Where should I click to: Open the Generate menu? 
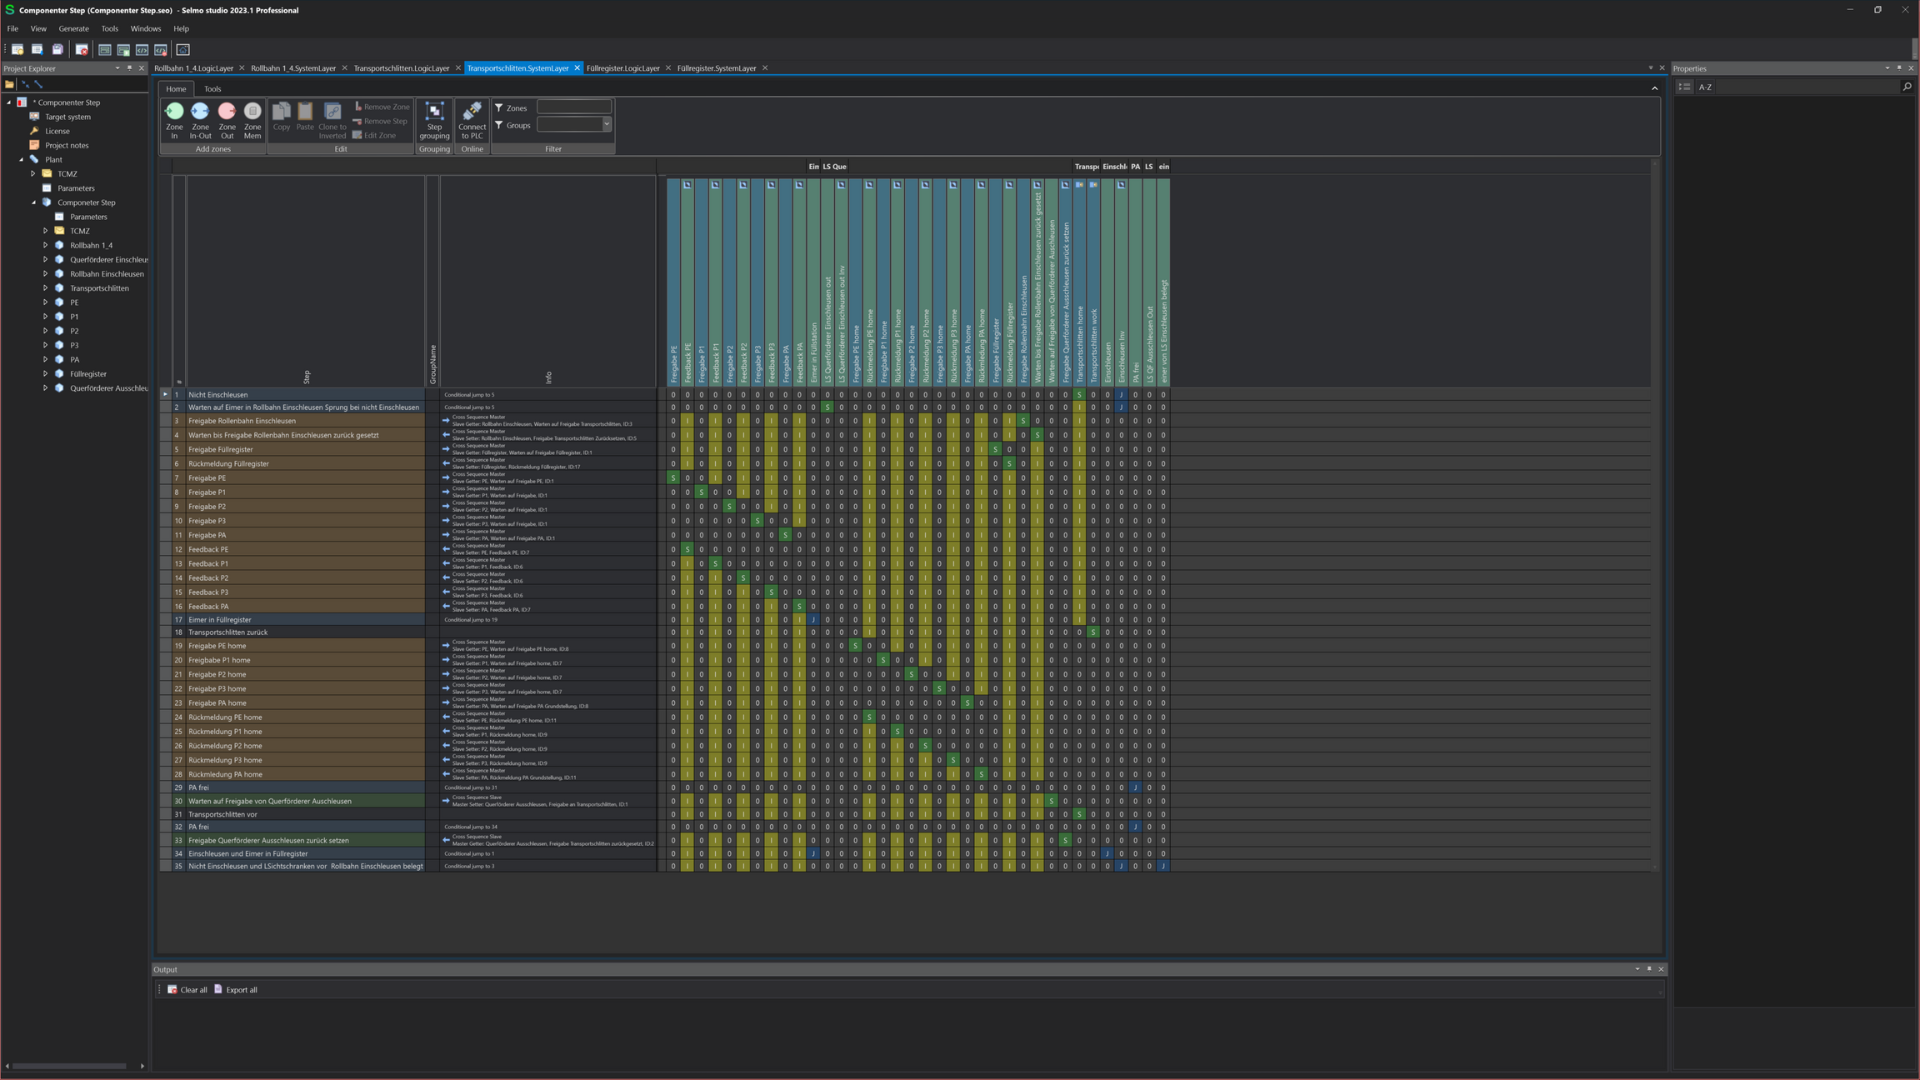click(x=73, y=28)
